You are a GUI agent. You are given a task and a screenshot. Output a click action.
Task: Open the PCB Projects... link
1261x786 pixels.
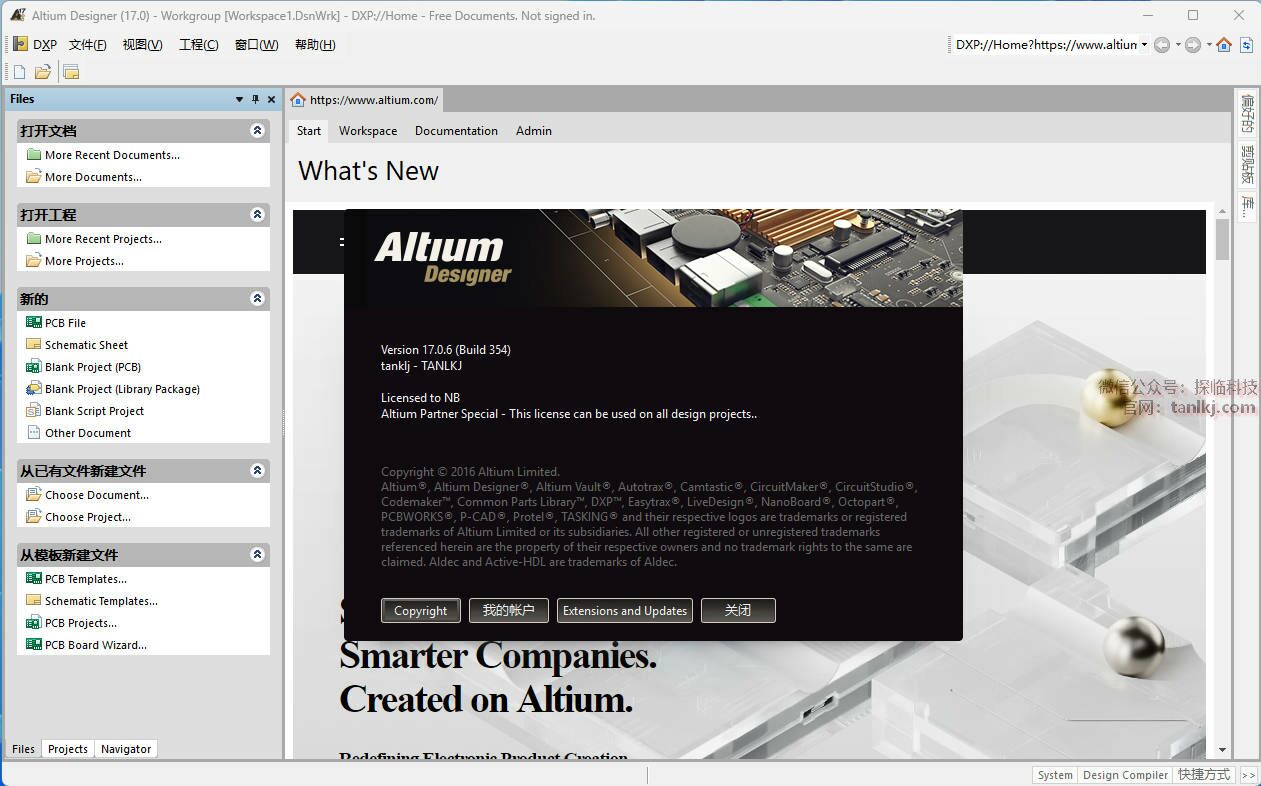[81, 623]
